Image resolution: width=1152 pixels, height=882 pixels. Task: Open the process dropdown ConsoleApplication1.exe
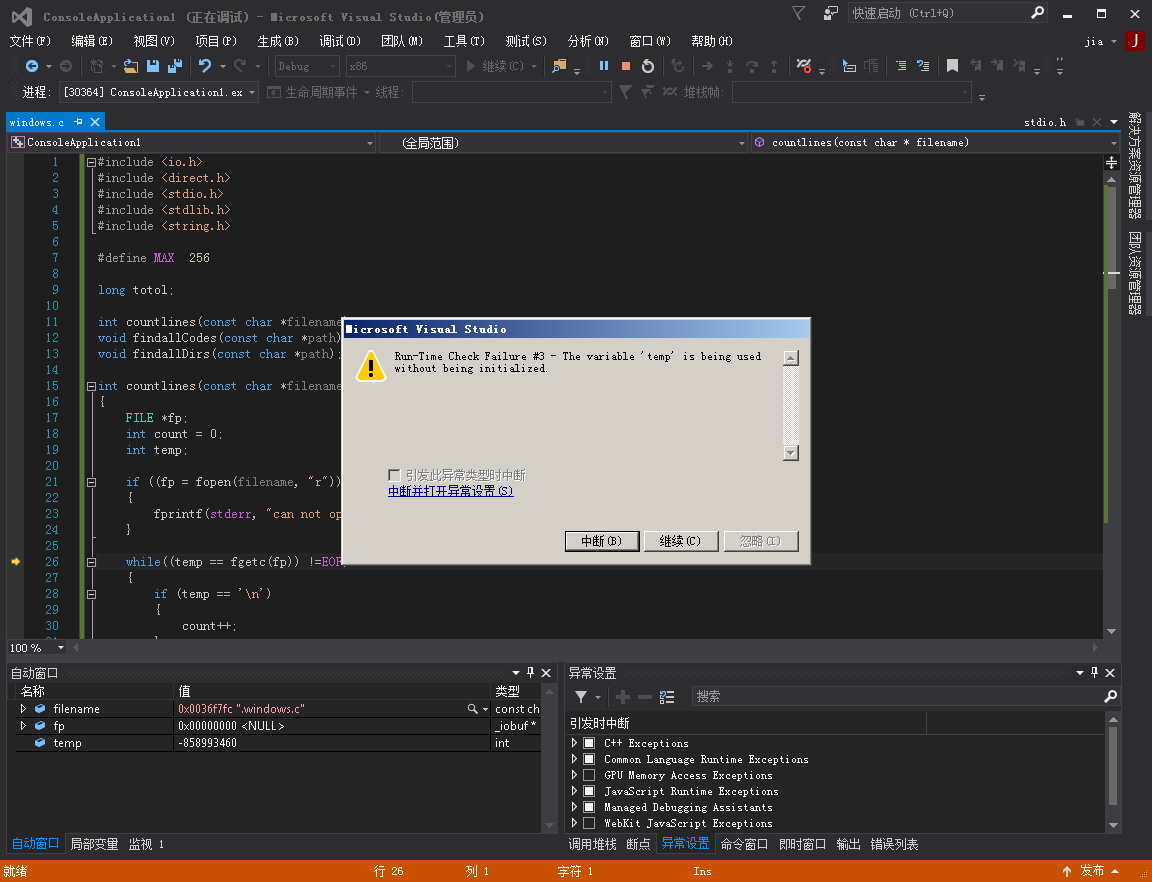[252, 93]
